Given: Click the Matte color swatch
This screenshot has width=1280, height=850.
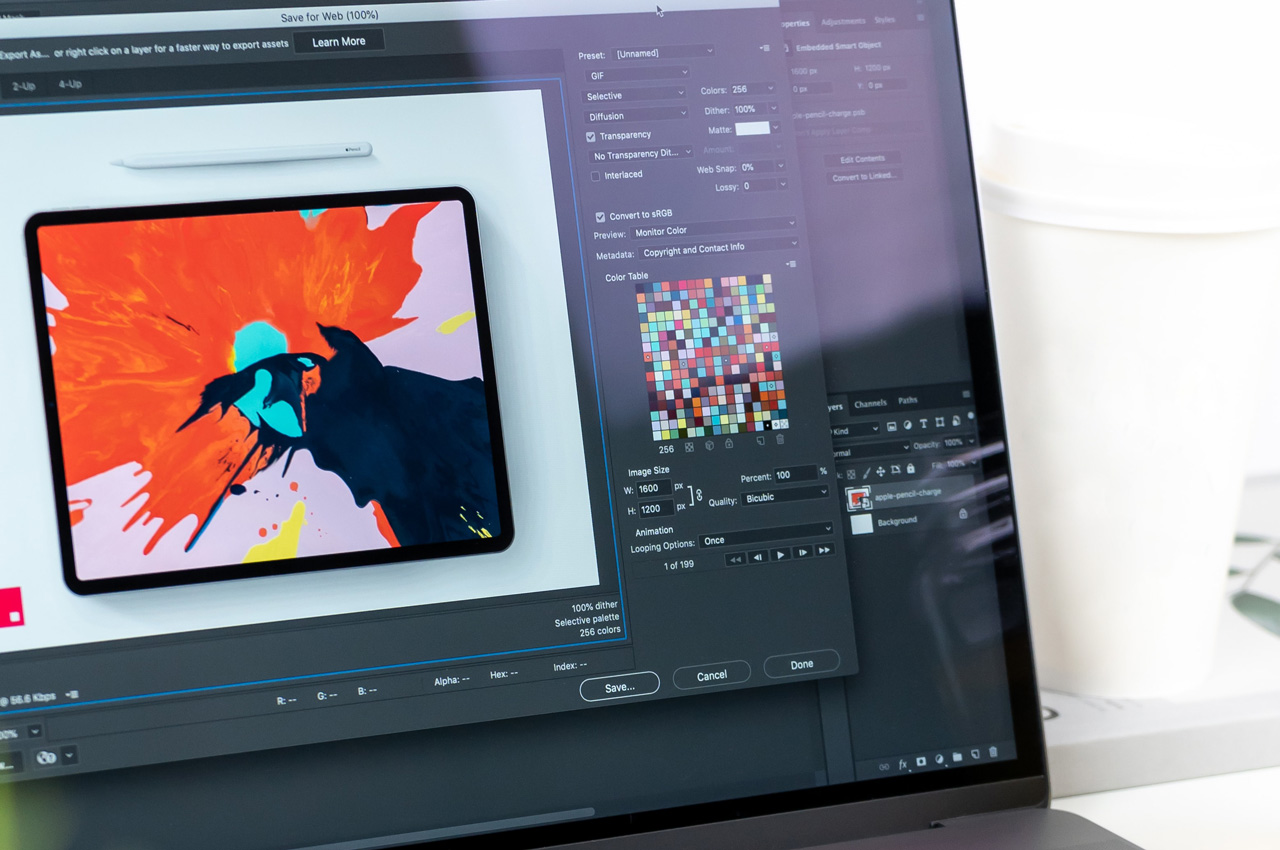Looking at the screenshot, I should (752, 129).
